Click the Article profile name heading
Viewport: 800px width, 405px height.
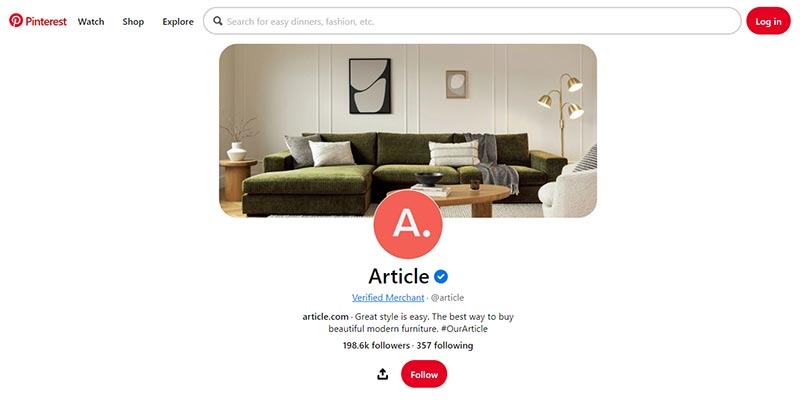click(398, 276)
